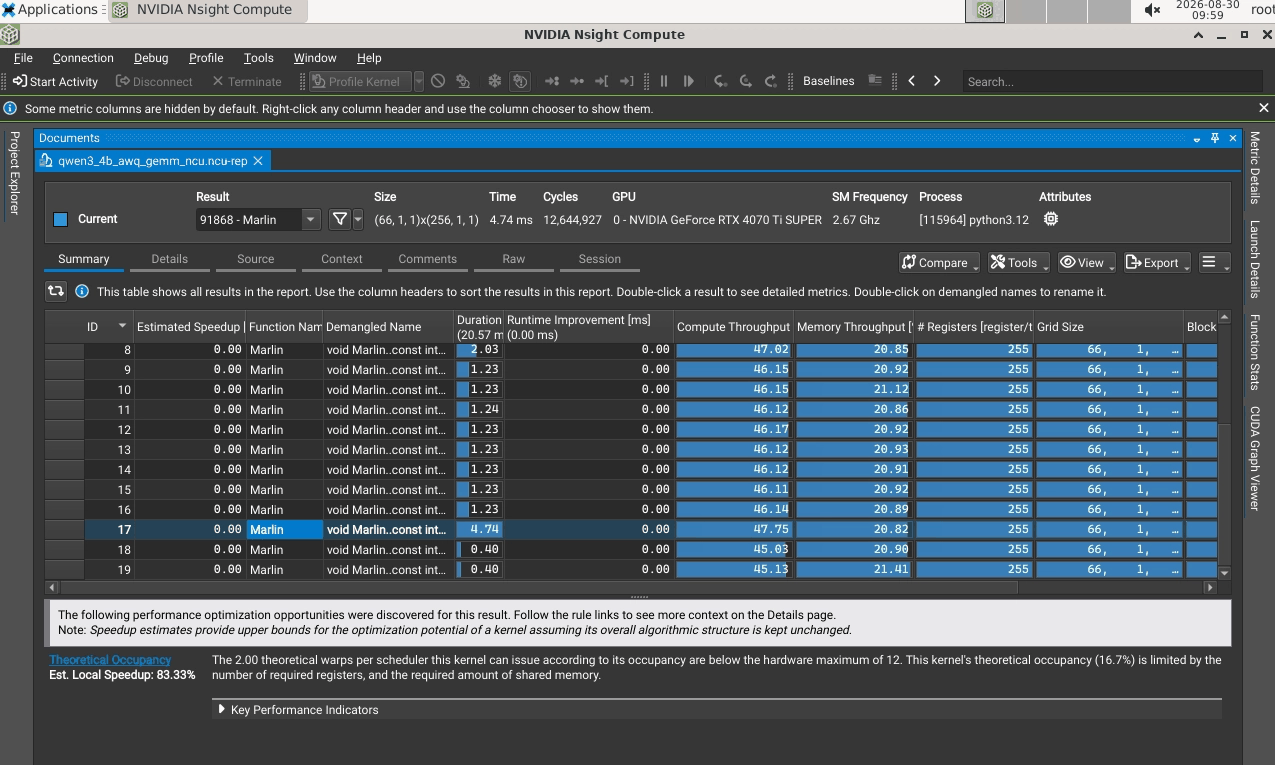The image size is (1275, 765).
Task: Click the snowflake clock control icon
Action: coord(493,81)
